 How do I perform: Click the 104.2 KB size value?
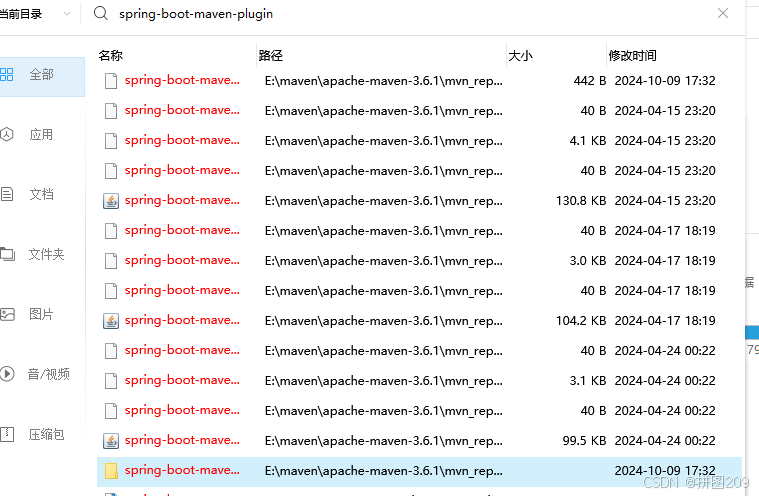[x=581, y=320]
